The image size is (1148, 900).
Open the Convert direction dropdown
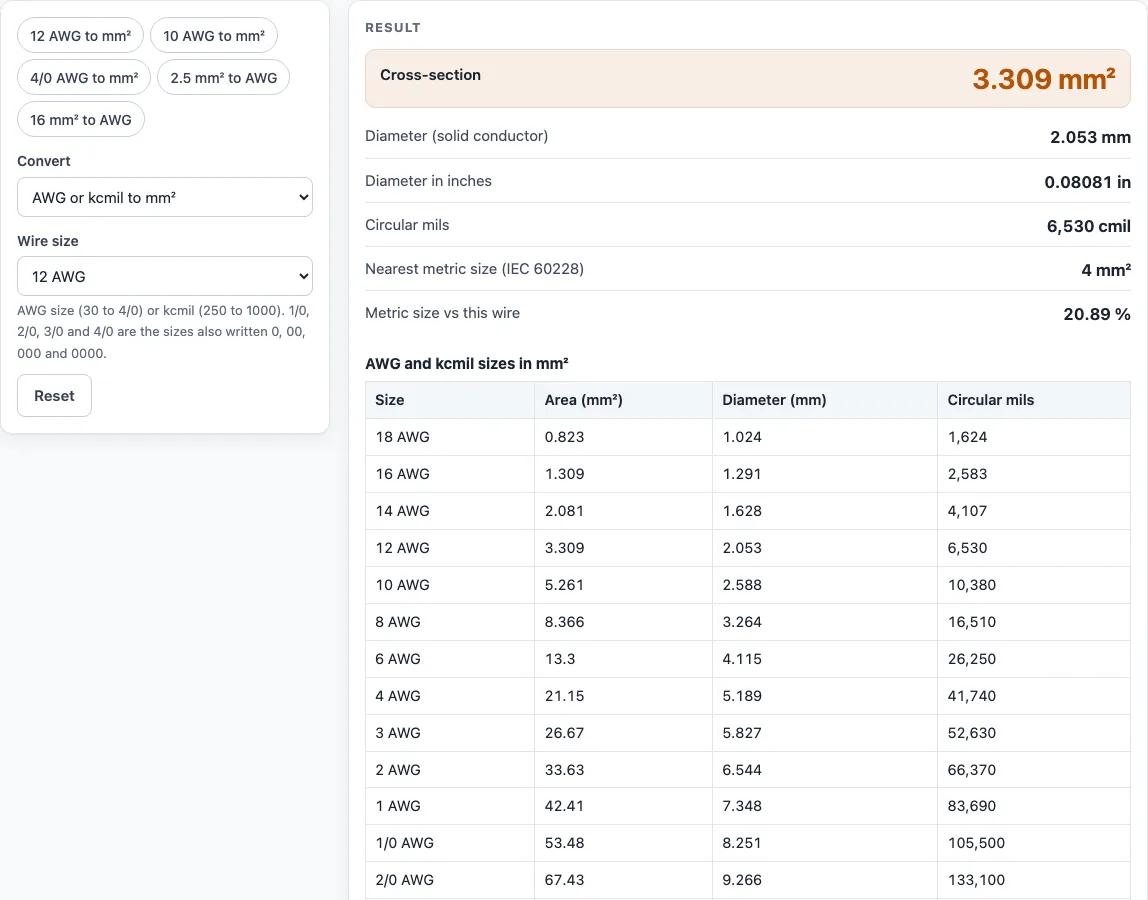tap(165, 197)
